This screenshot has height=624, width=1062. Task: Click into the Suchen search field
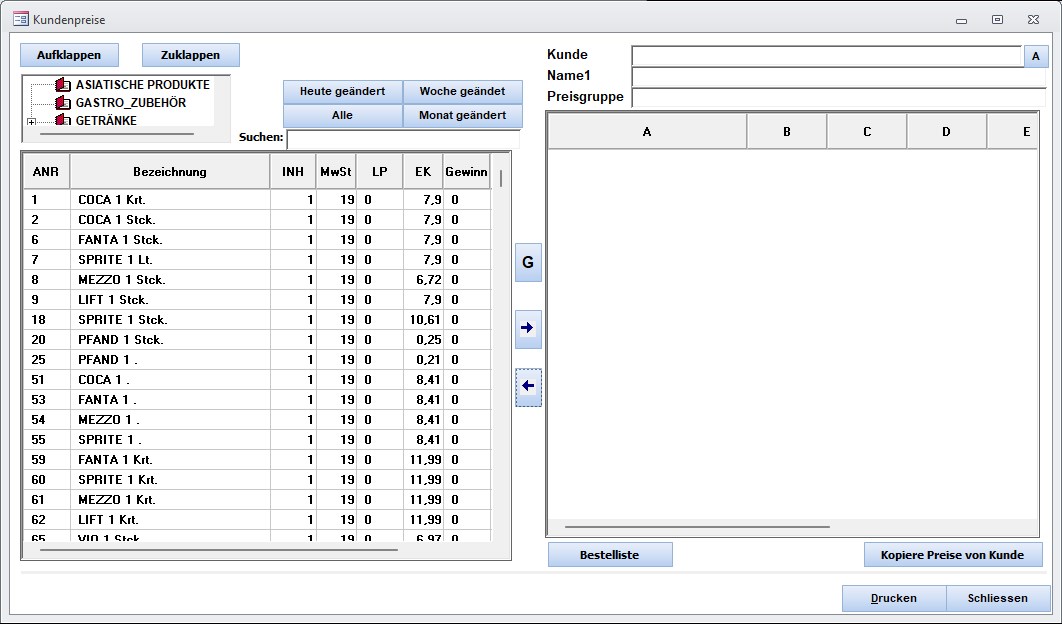click(x=402, y=139)
